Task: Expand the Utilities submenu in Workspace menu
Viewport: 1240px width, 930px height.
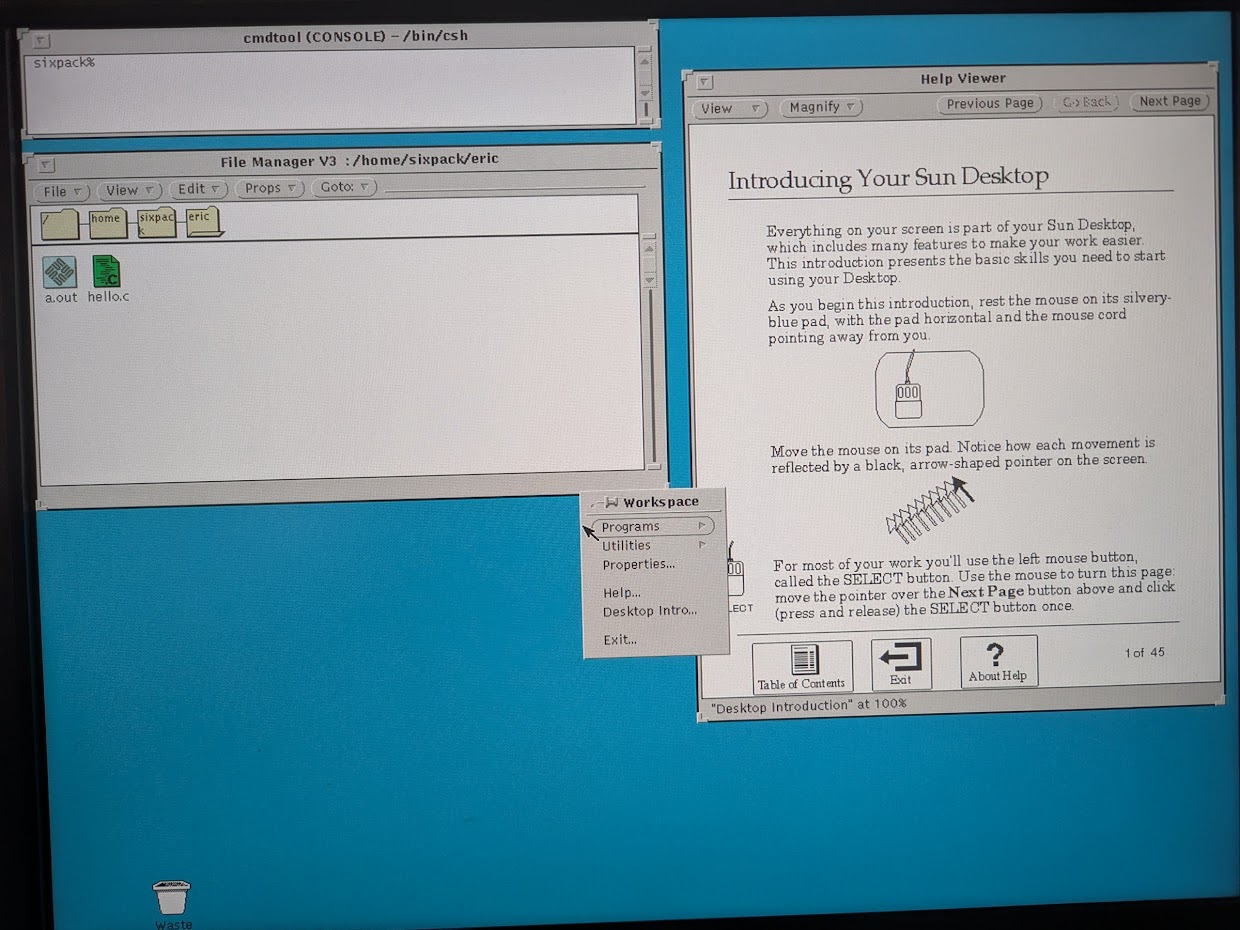Action: [x=653, y=545]
